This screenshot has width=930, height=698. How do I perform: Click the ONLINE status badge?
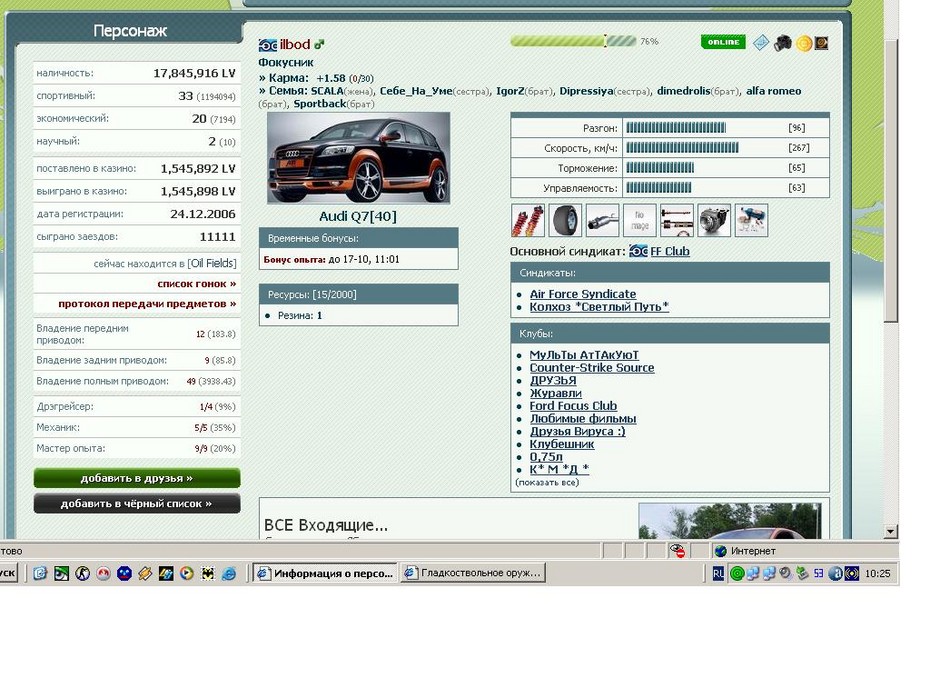[723, 42]
